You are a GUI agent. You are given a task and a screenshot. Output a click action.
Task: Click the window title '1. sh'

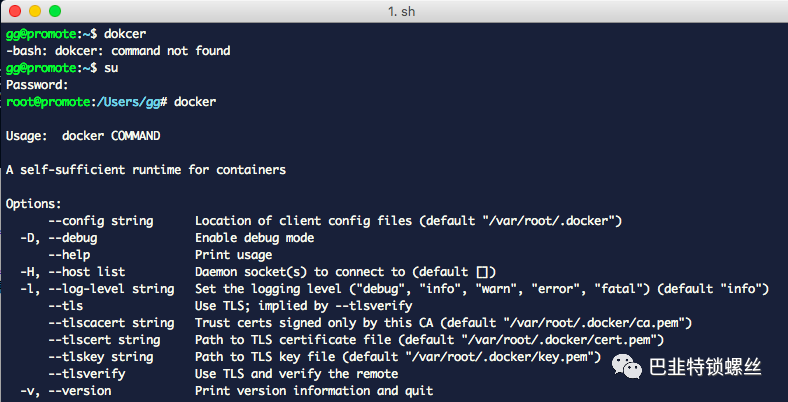402,11
